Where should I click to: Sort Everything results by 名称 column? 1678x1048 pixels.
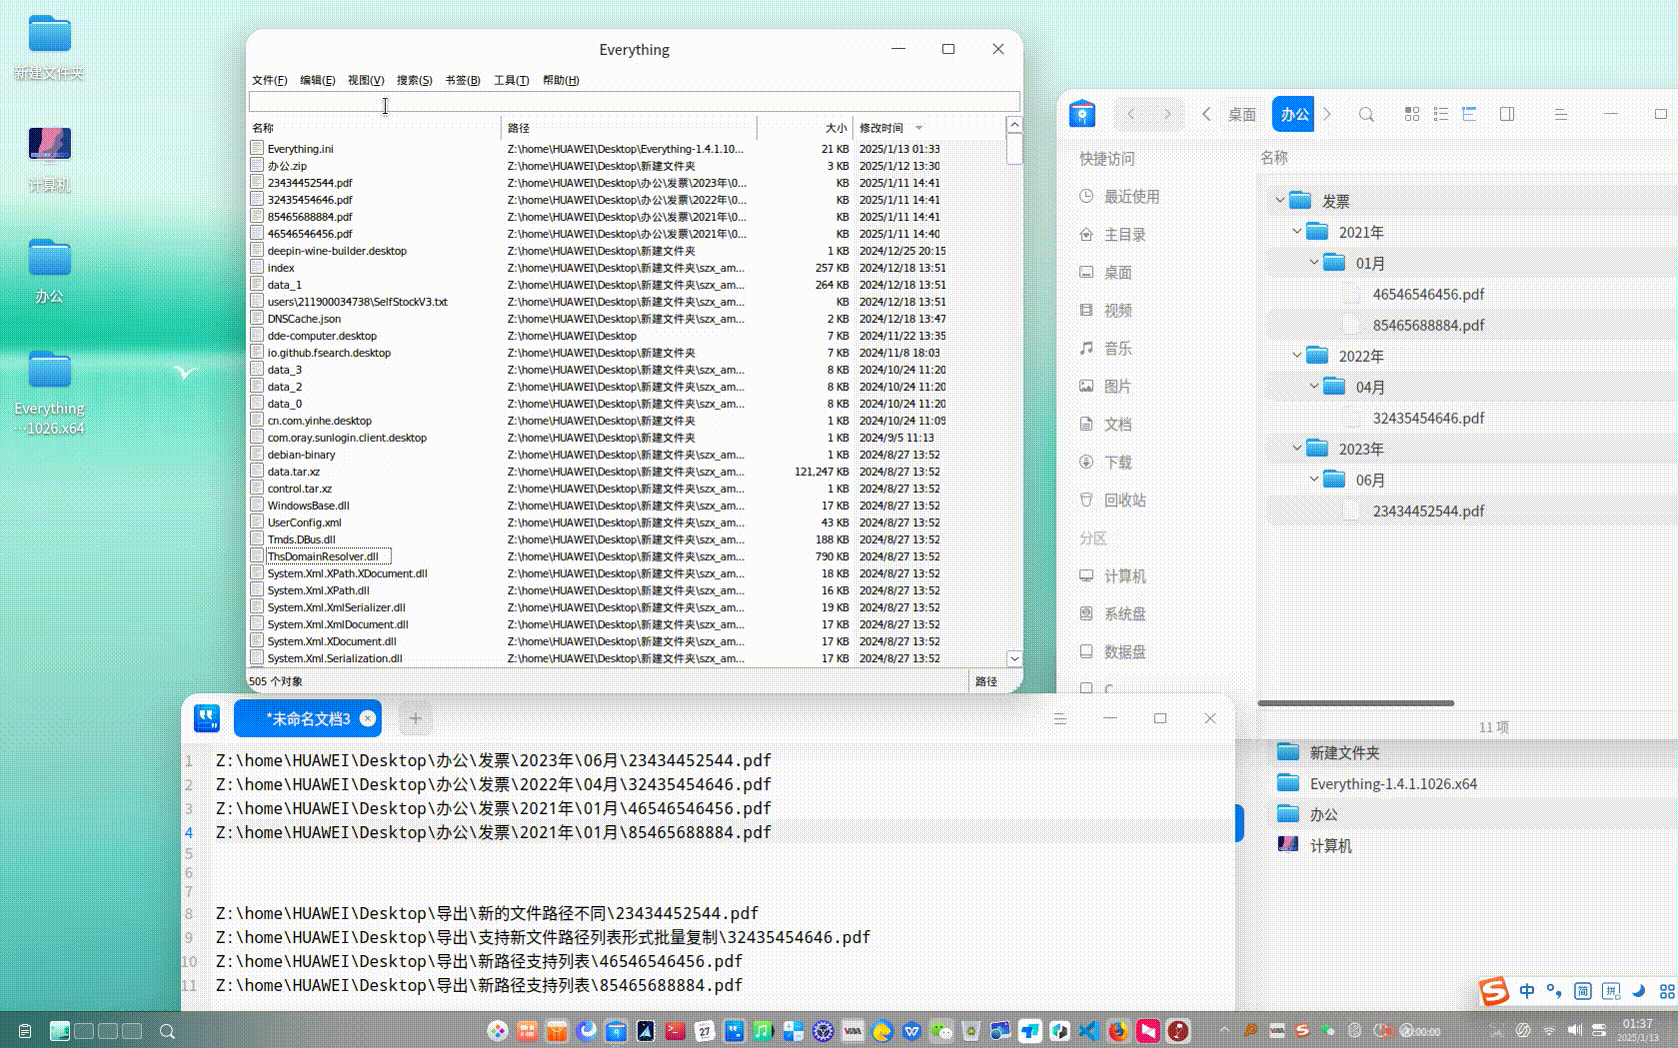374,128
